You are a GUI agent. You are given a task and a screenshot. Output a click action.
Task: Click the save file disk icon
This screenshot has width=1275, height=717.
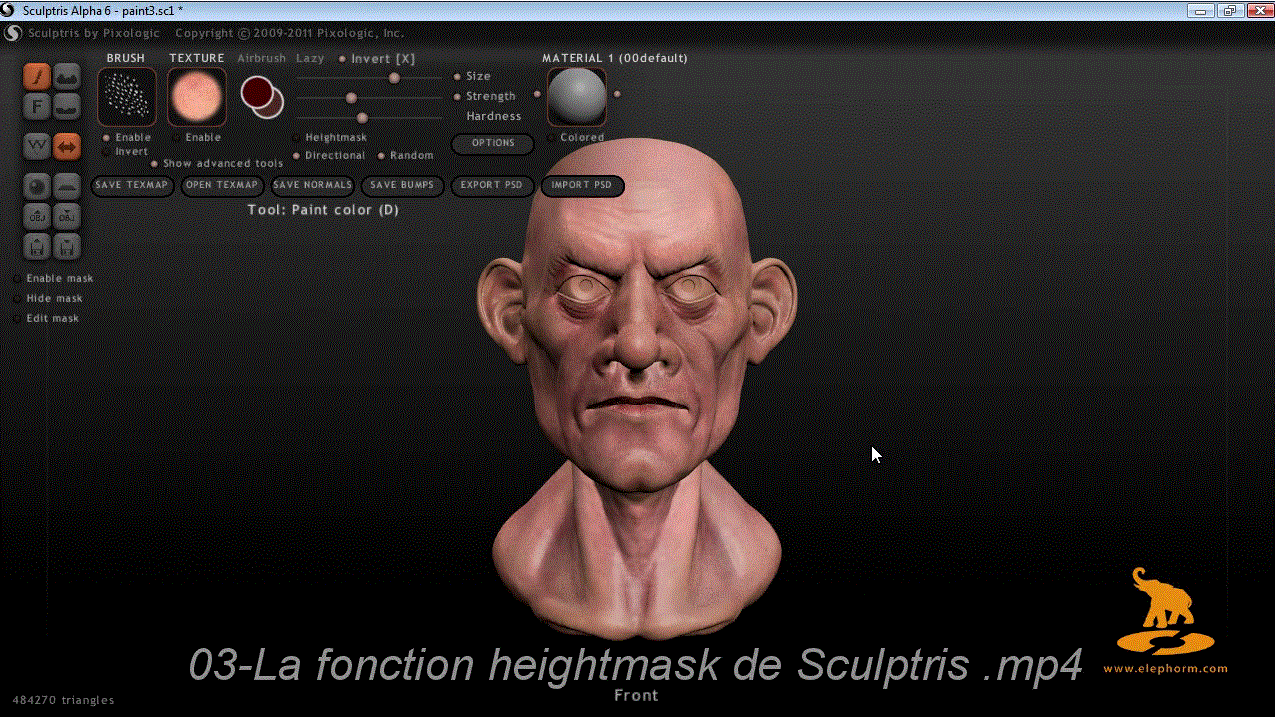coord(67,244)
